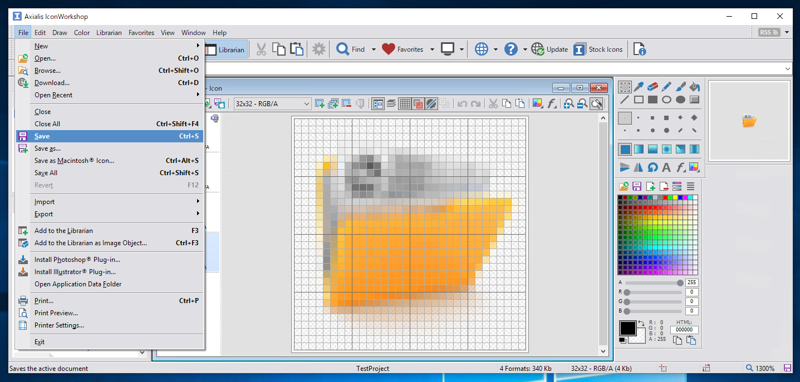800x382 pixels.
Task: Expand the web globe dropdown arrow
Action: 495,49
